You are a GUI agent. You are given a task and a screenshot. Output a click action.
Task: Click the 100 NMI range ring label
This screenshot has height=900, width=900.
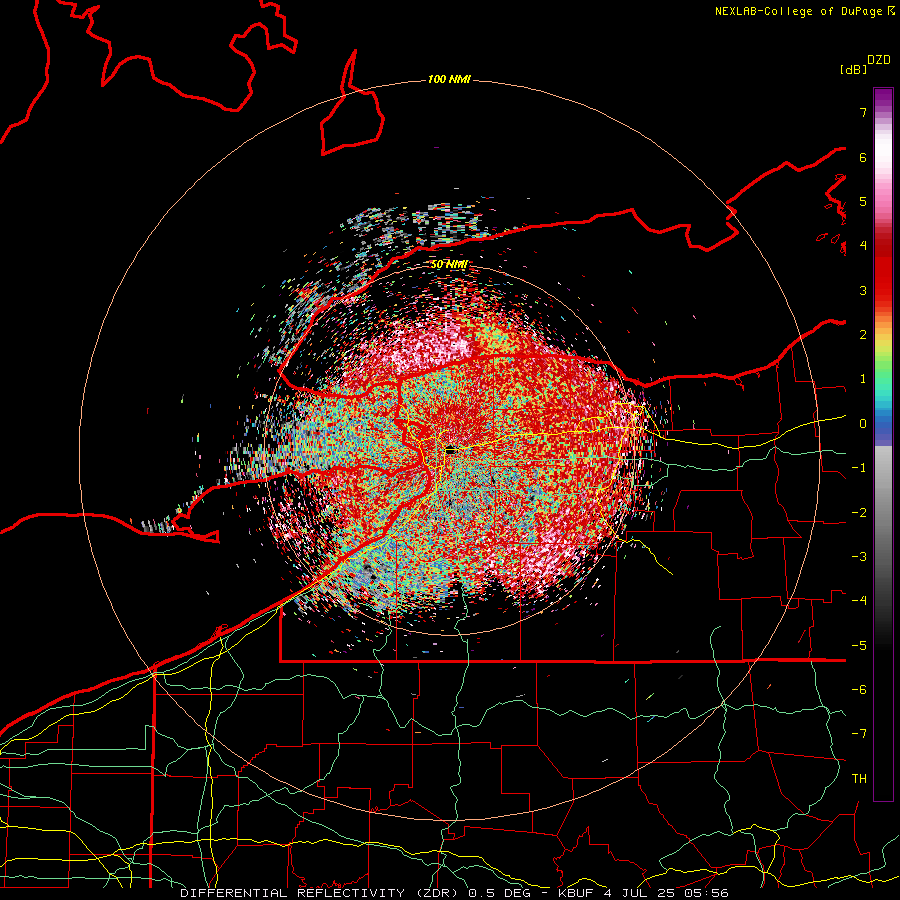pyautogui.click(x=449, y=79)
